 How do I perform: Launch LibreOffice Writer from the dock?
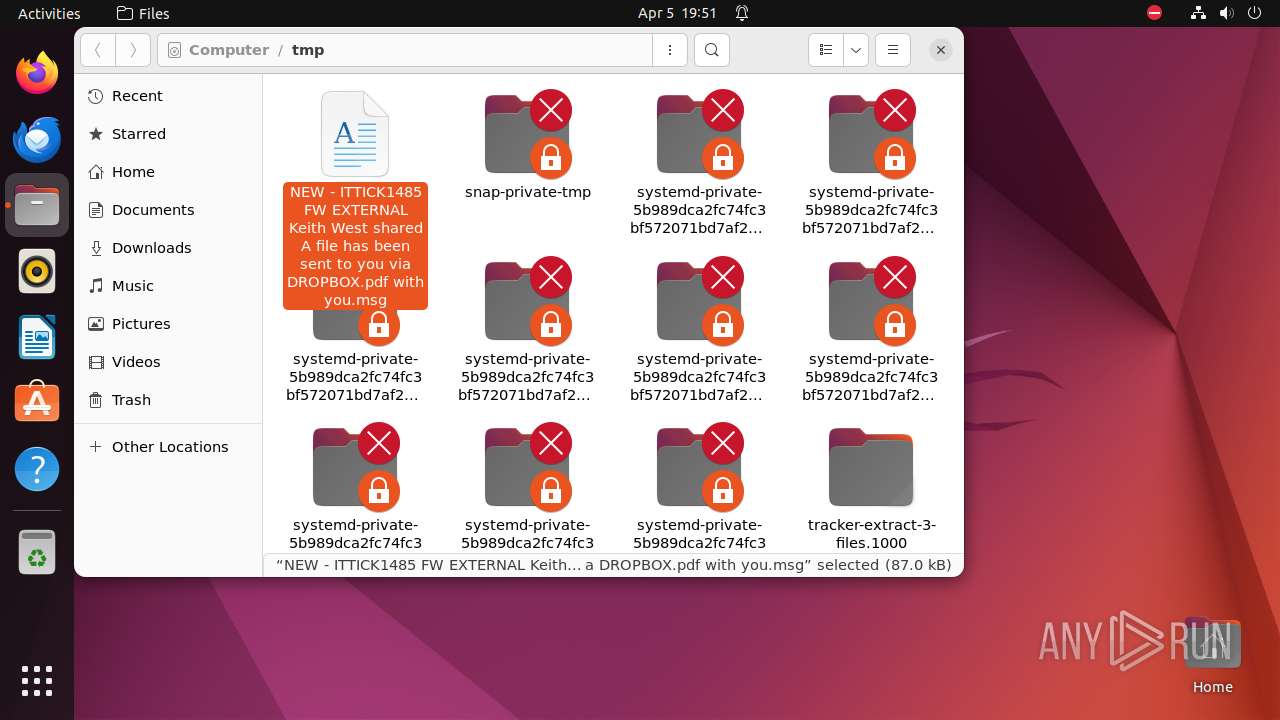[37, 337]
